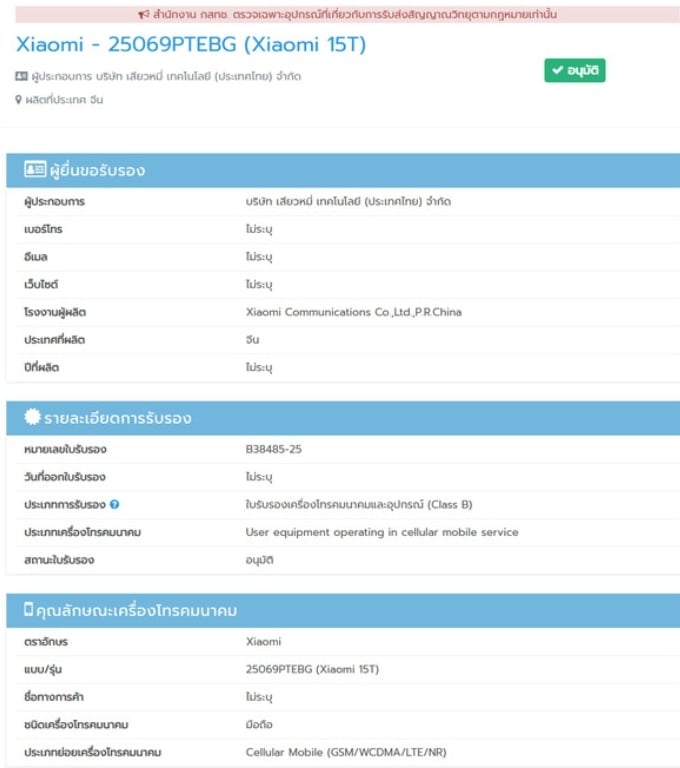
Task: Click the ใบรับรองเครื่องโทรคมนาคมและอุปกรณ์ (Class B) value
Action: pyautogui.click(x=359, y=504)
